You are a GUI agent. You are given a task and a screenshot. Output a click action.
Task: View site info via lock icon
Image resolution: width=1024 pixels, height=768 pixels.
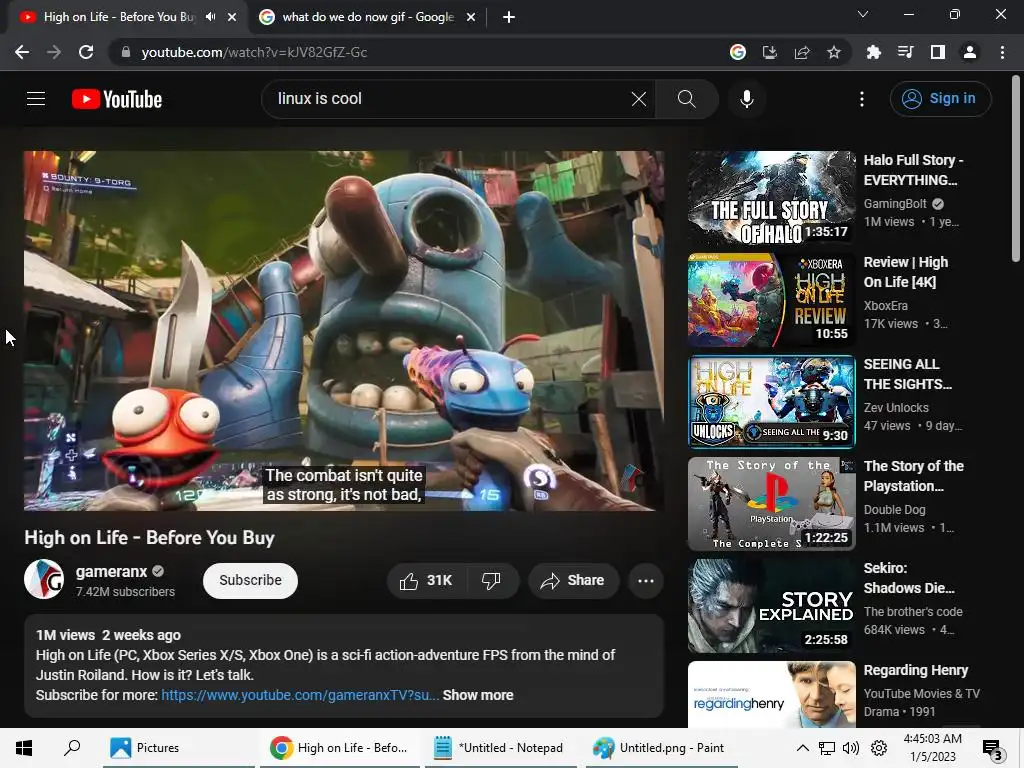click(x=126, y=52)
